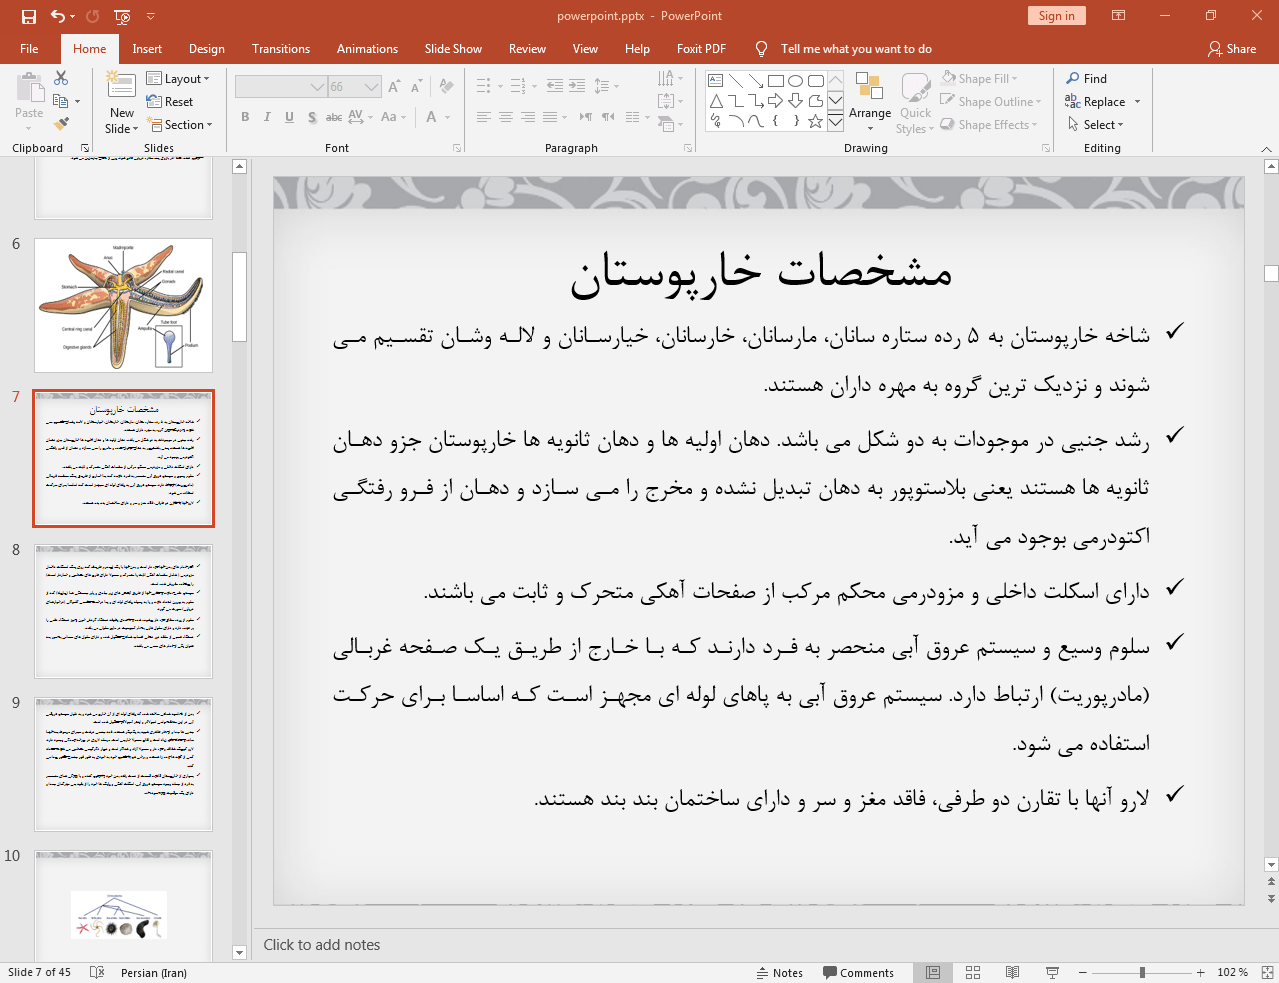Switch to the Animations tab

pos(367,49)
